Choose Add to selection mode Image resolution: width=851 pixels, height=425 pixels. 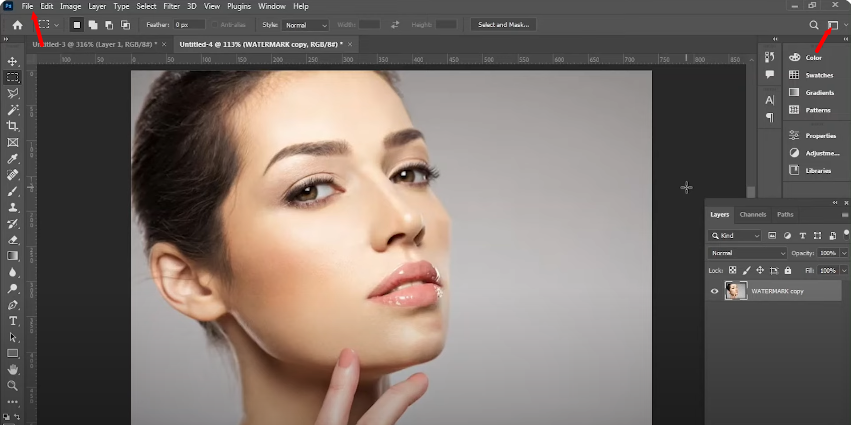point(93,25)
